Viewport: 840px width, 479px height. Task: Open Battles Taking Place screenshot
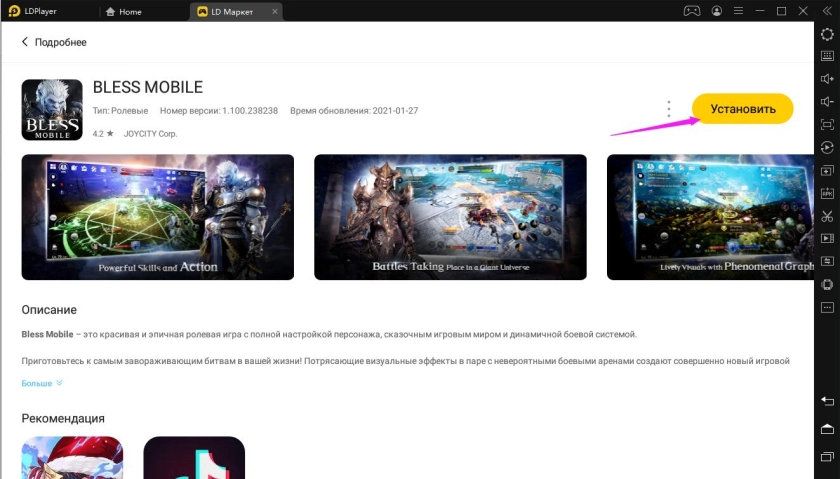coord(450,217)
